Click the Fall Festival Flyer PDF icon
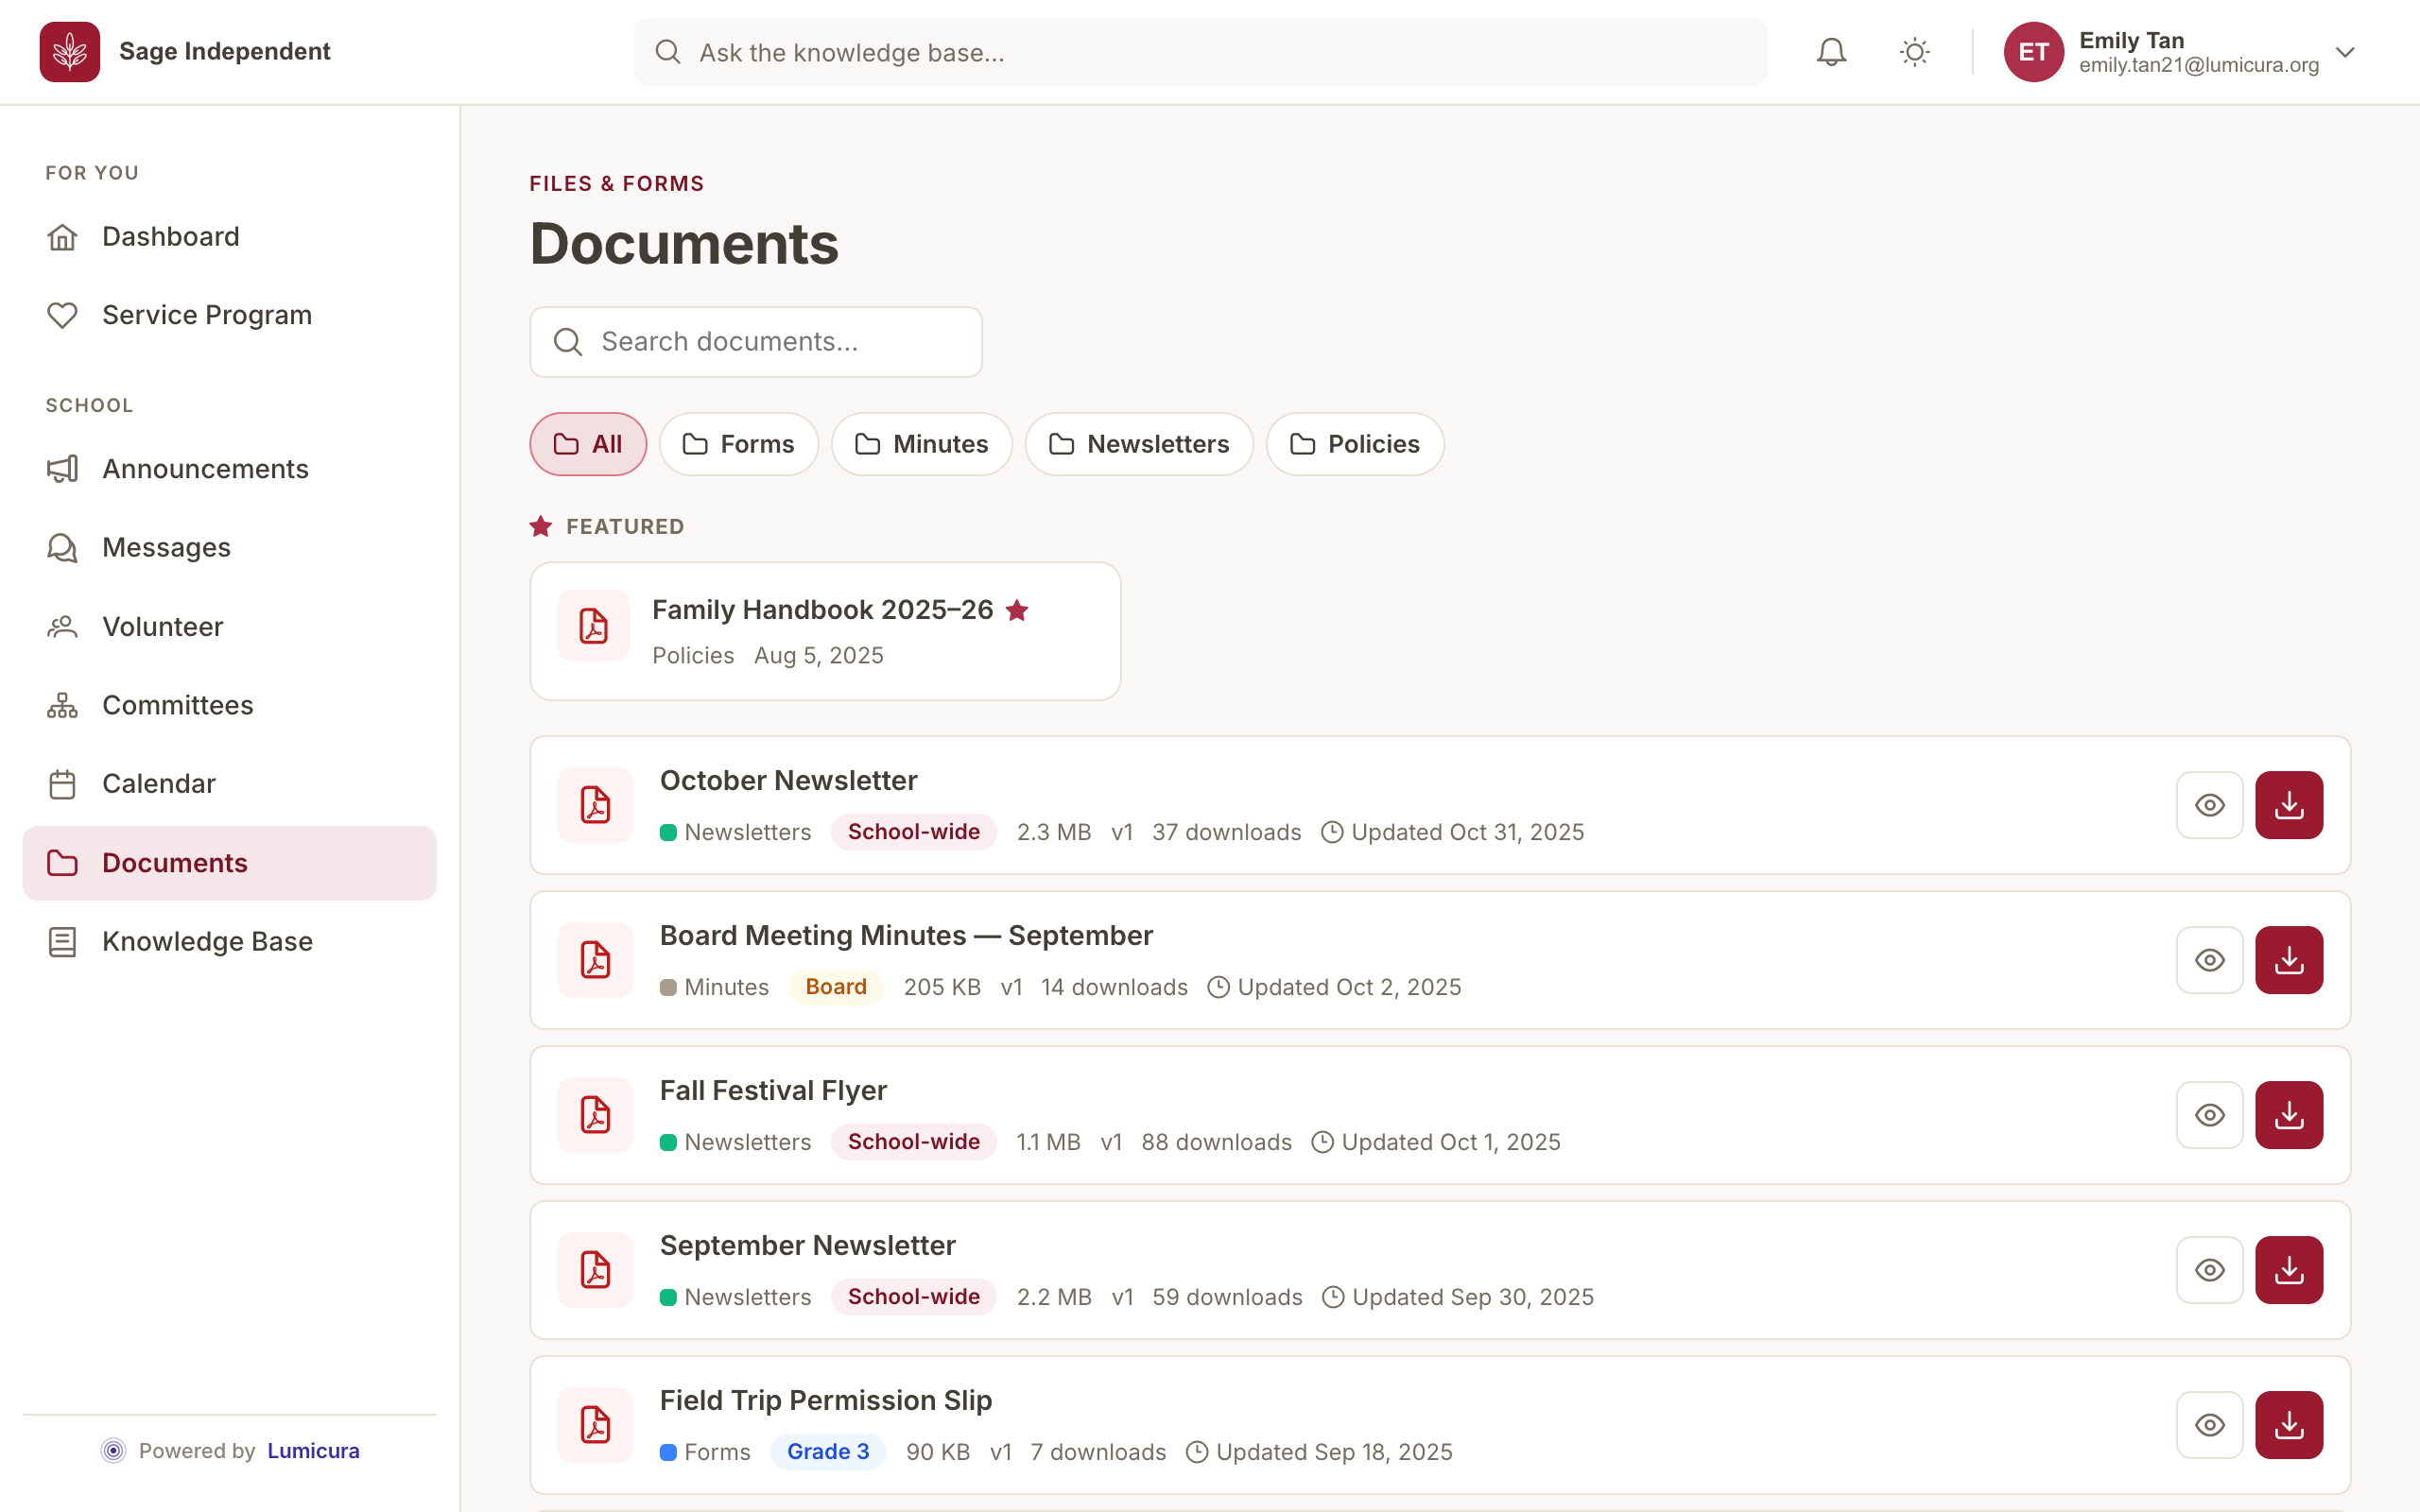Viewport: 2420px width, 1512px height. coord(596,1115)
